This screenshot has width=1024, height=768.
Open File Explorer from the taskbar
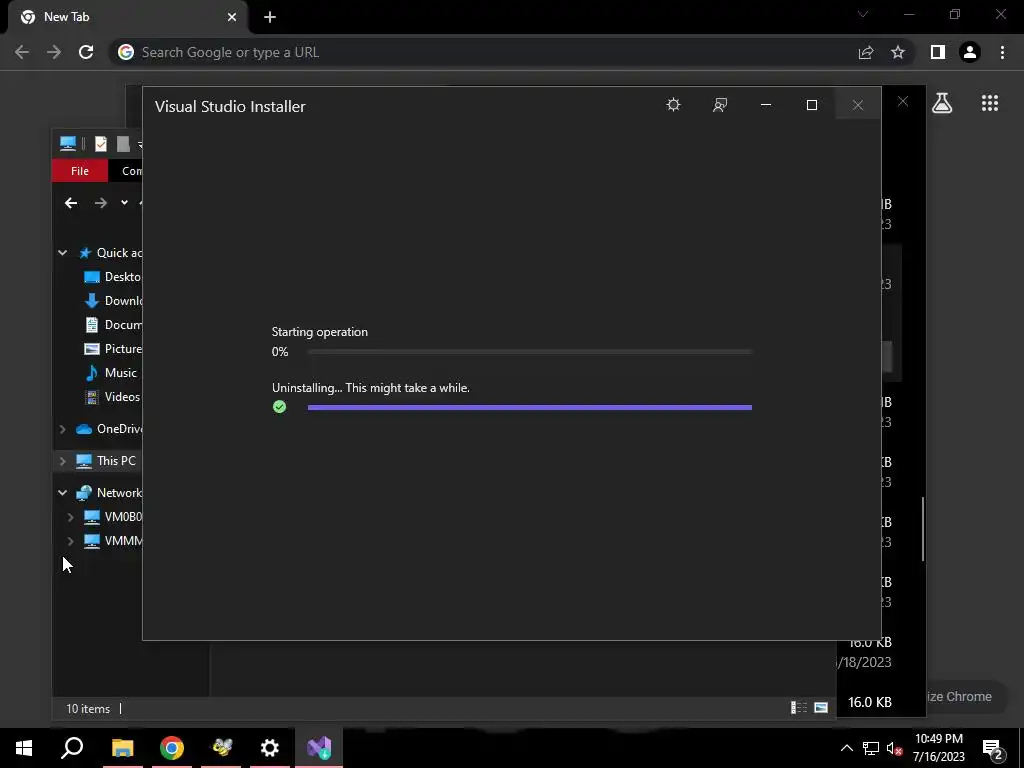tap(122, 748)
